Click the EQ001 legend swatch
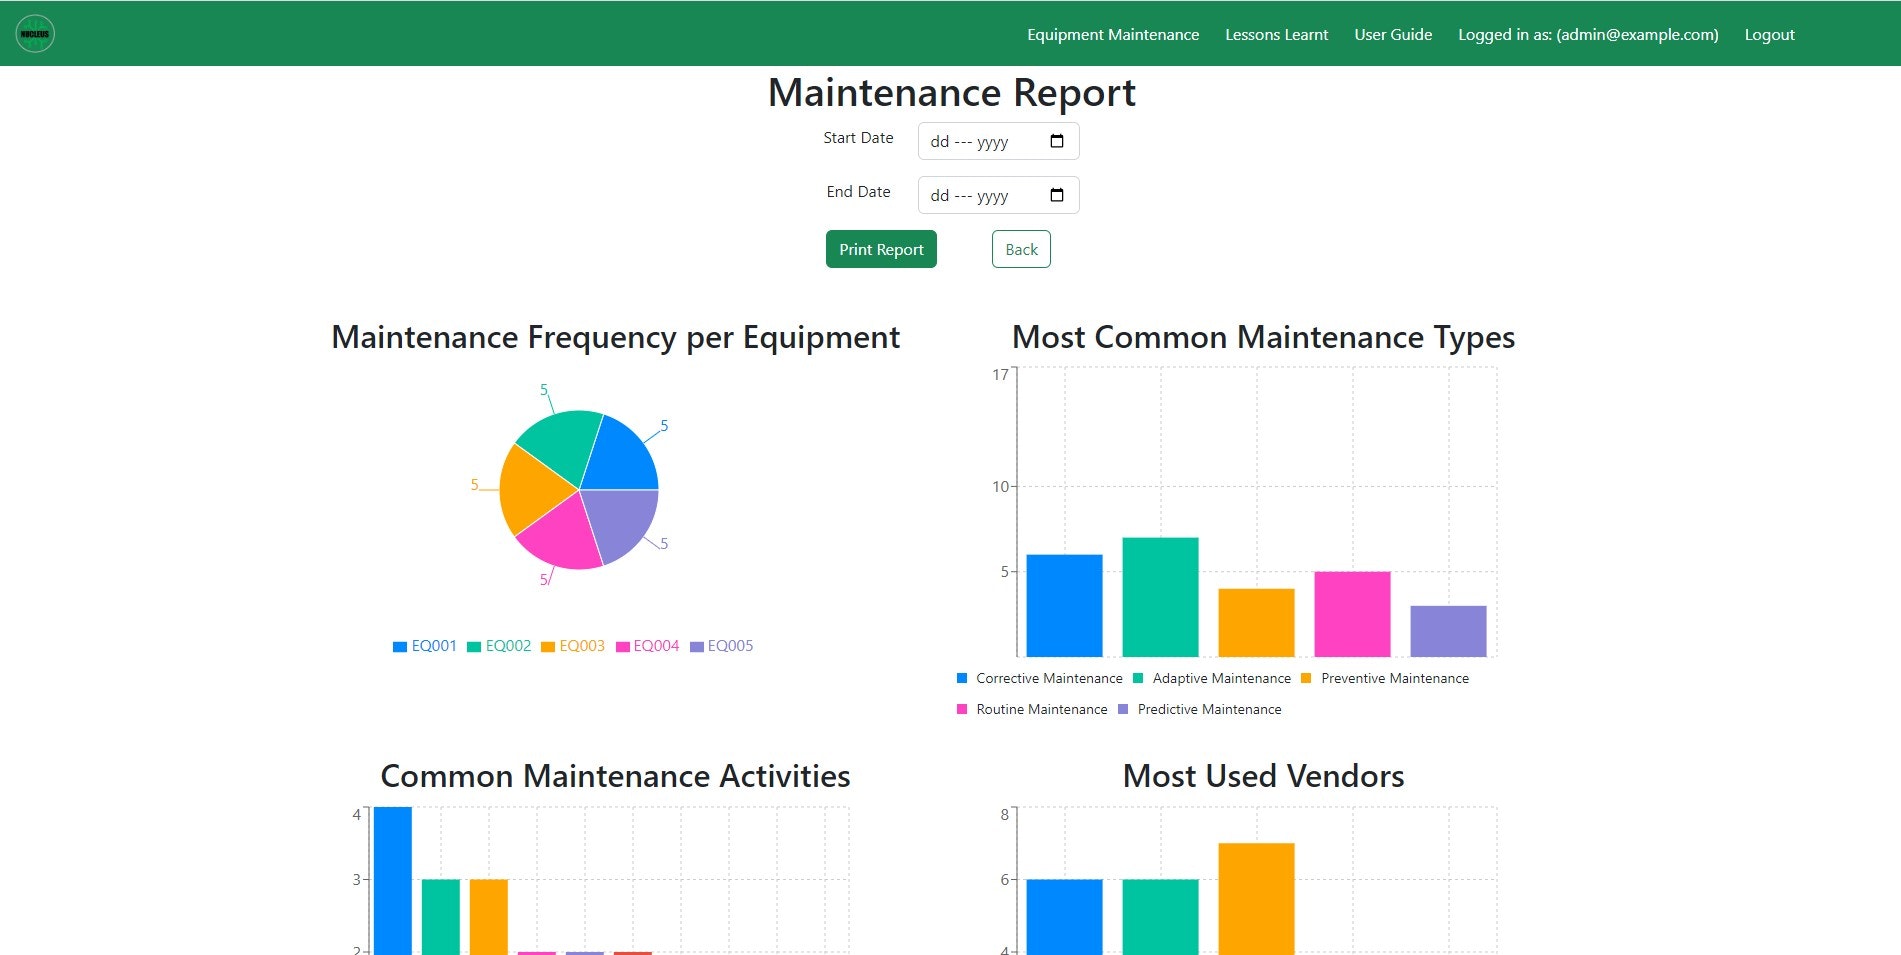This screenshot has height=955, width=1901. (400, 647)
